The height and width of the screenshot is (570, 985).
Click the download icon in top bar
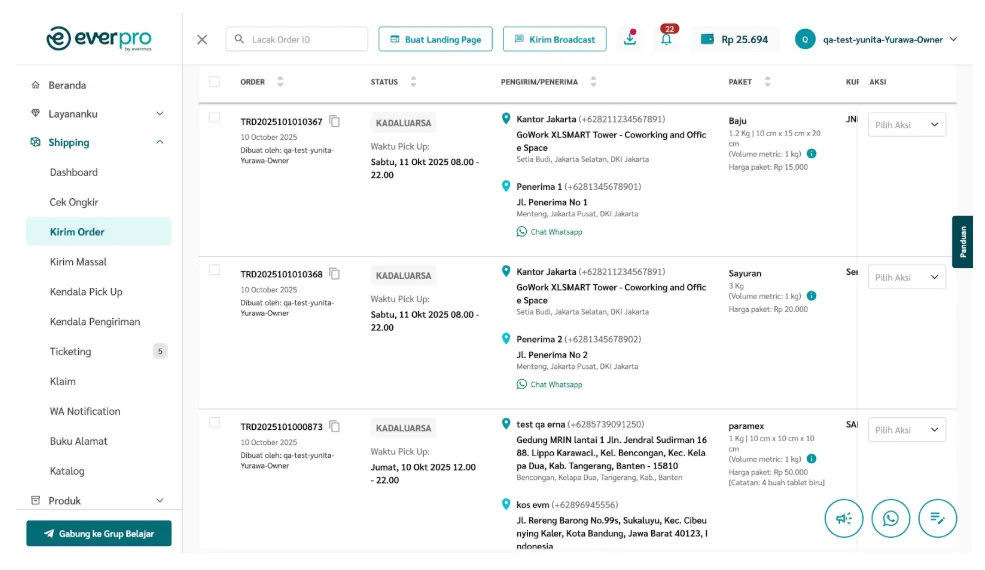click(x=630, y=39)
